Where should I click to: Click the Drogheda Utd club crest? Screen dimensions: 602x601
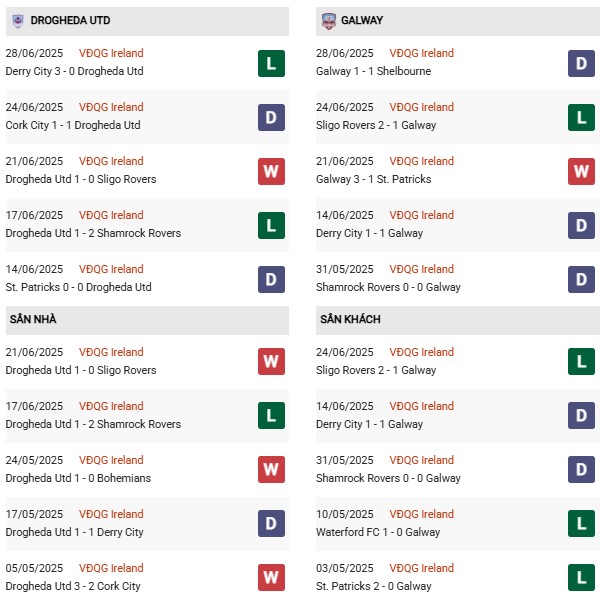pos(17,20)
